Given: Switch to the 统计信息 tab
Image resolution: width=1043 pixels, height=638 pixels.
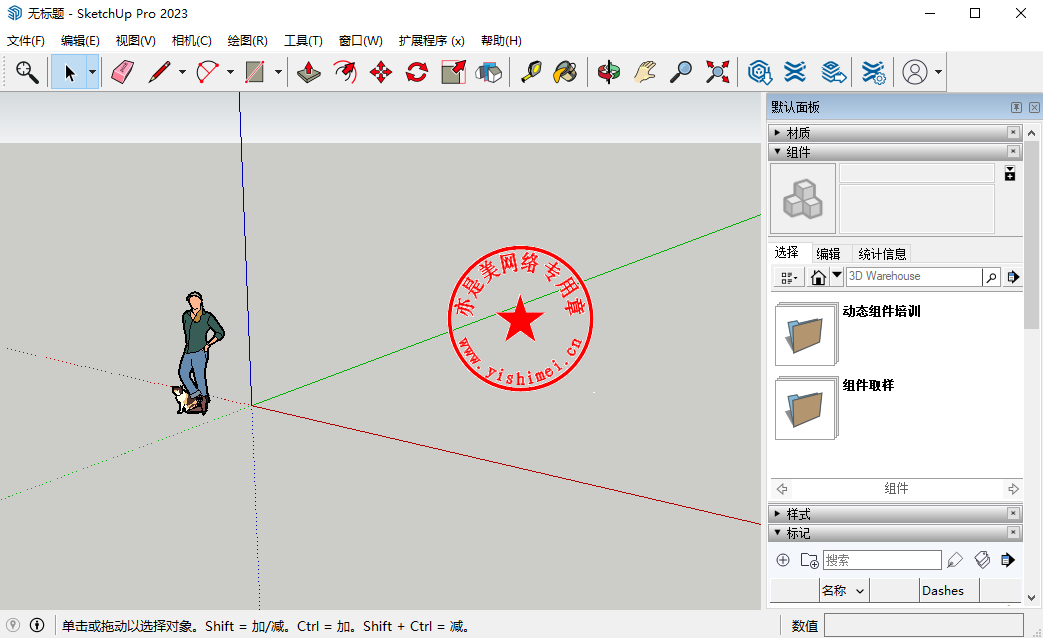Looking at the screenshot, I should [x=882, y=254].
